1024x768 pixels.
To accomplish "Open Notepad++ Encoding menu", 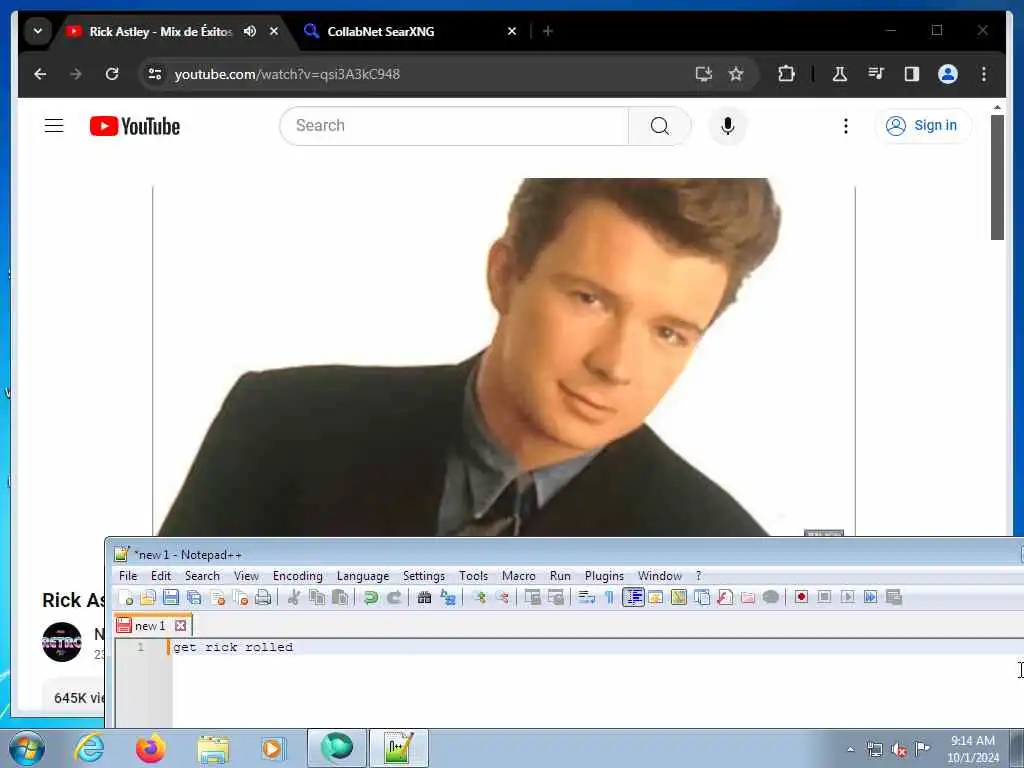I will [x=297, y=575].
